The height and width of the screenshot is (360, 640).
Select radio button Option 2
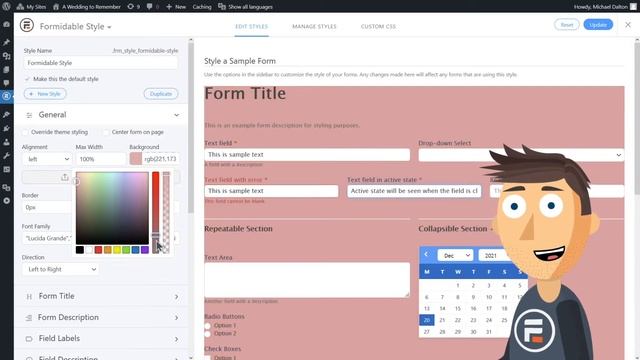tap(207, 333)
